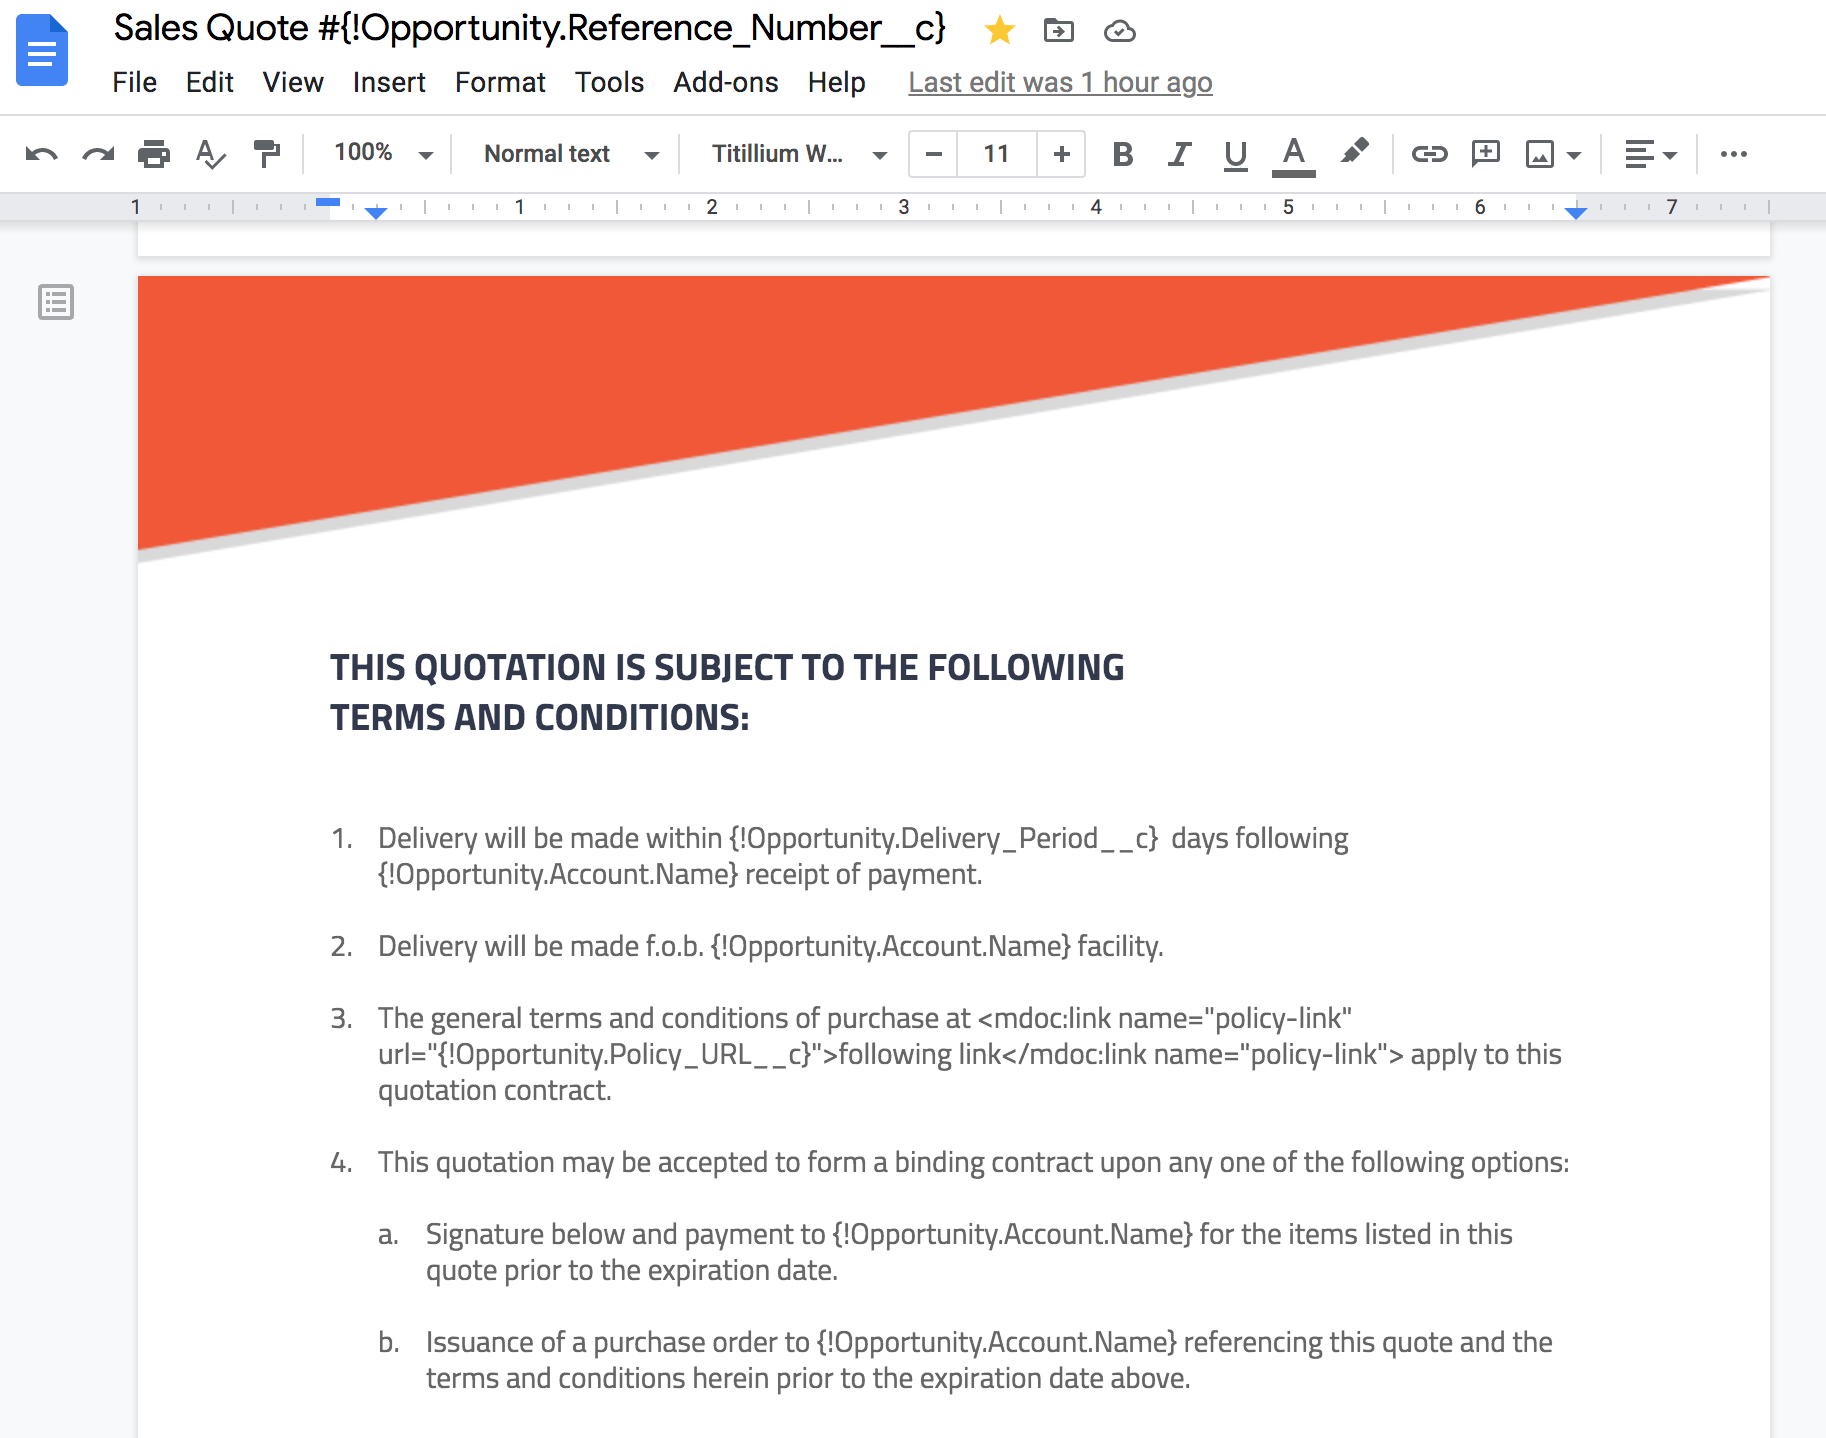Viewport: 1826px width, 1438px height.
Task: Open the Insert link icon
Action: click(1429, 154)
